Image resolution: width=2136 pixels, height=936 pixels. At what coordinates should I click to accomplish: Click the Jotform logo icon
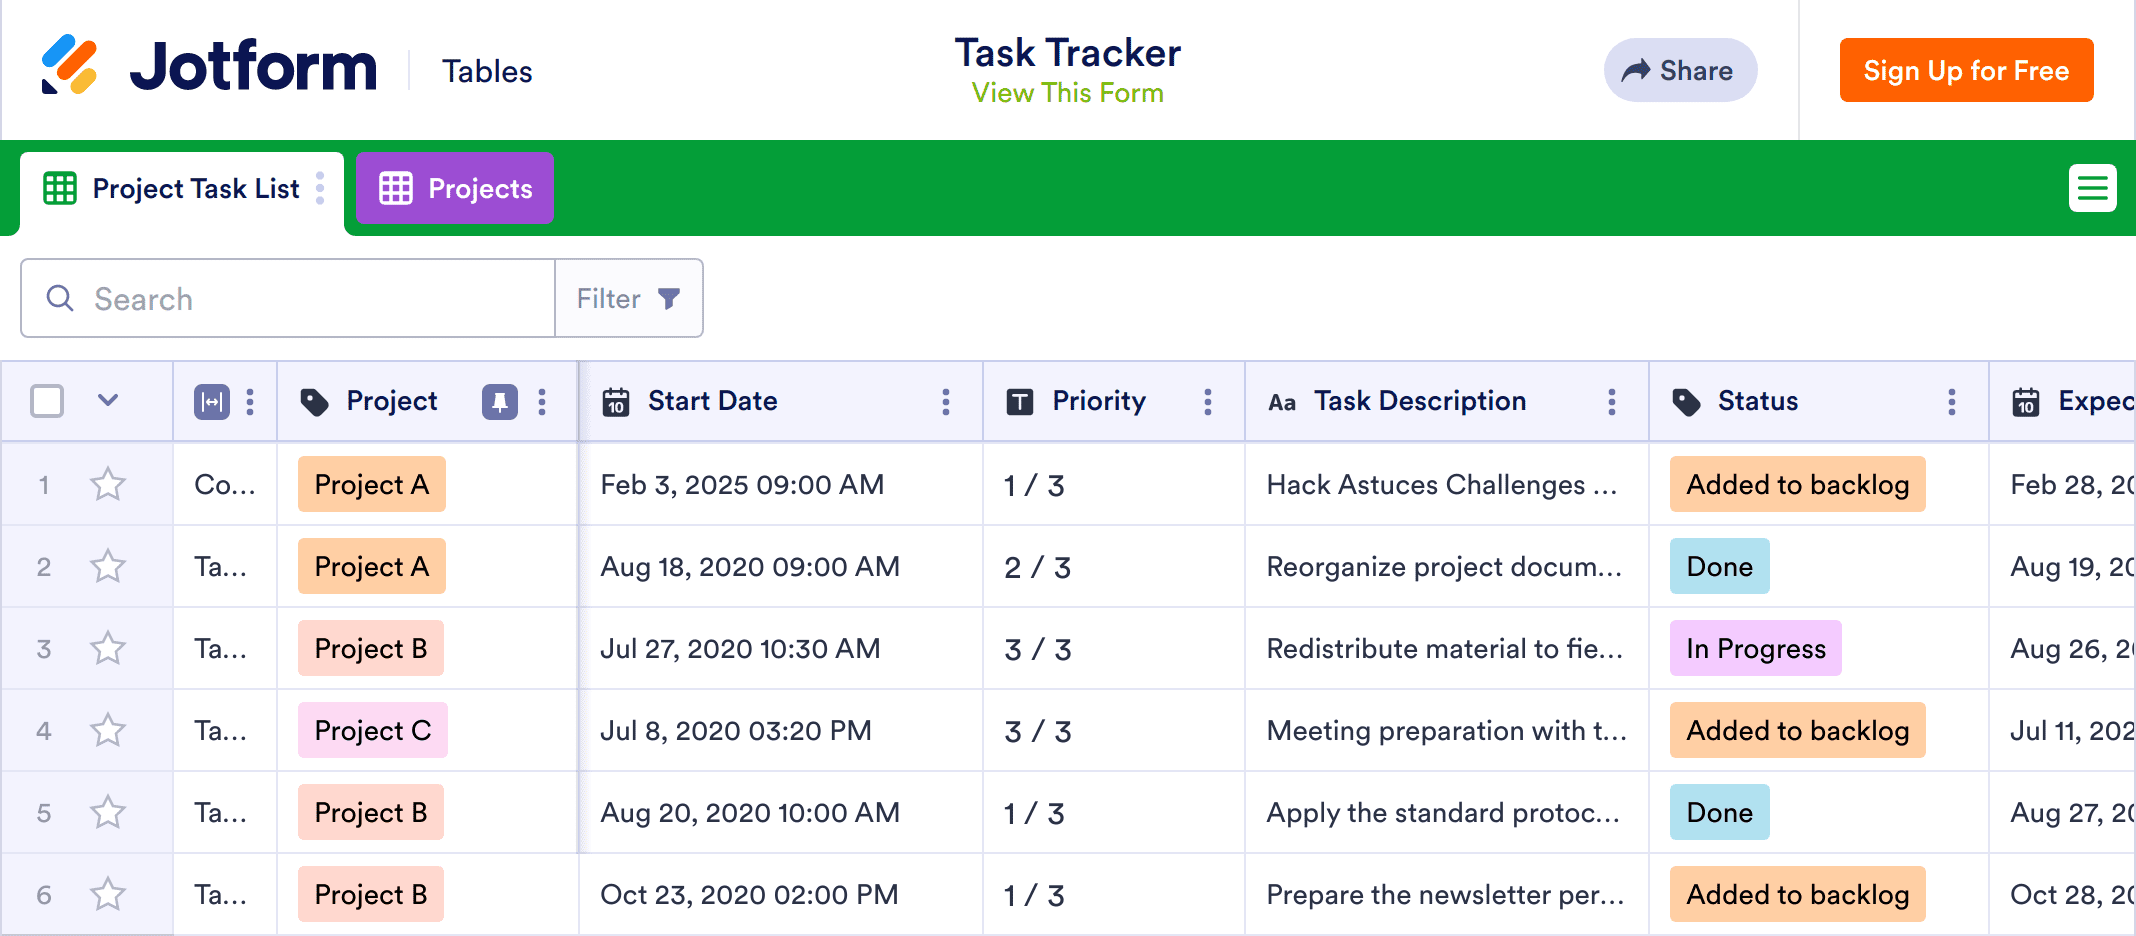pos(69,66)
